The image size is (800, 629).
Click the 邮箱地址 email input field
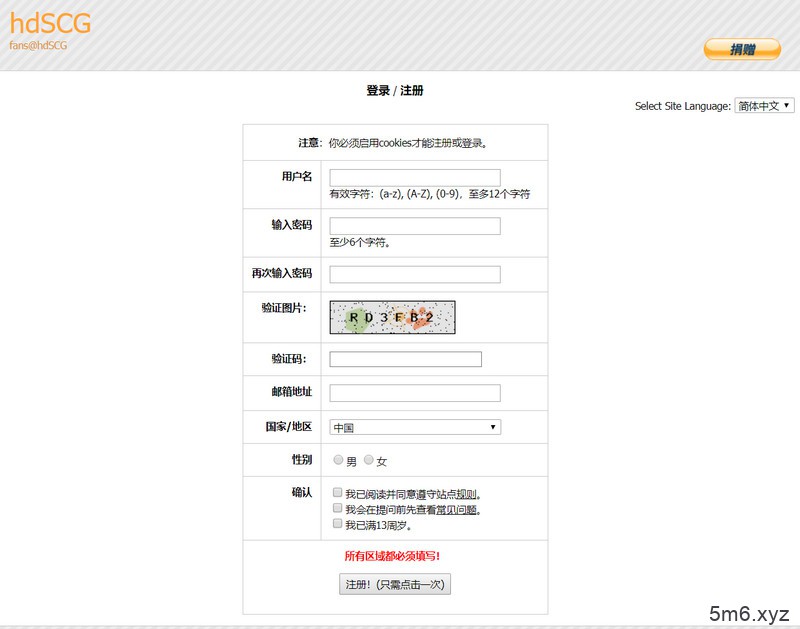(x=413, y=393)
